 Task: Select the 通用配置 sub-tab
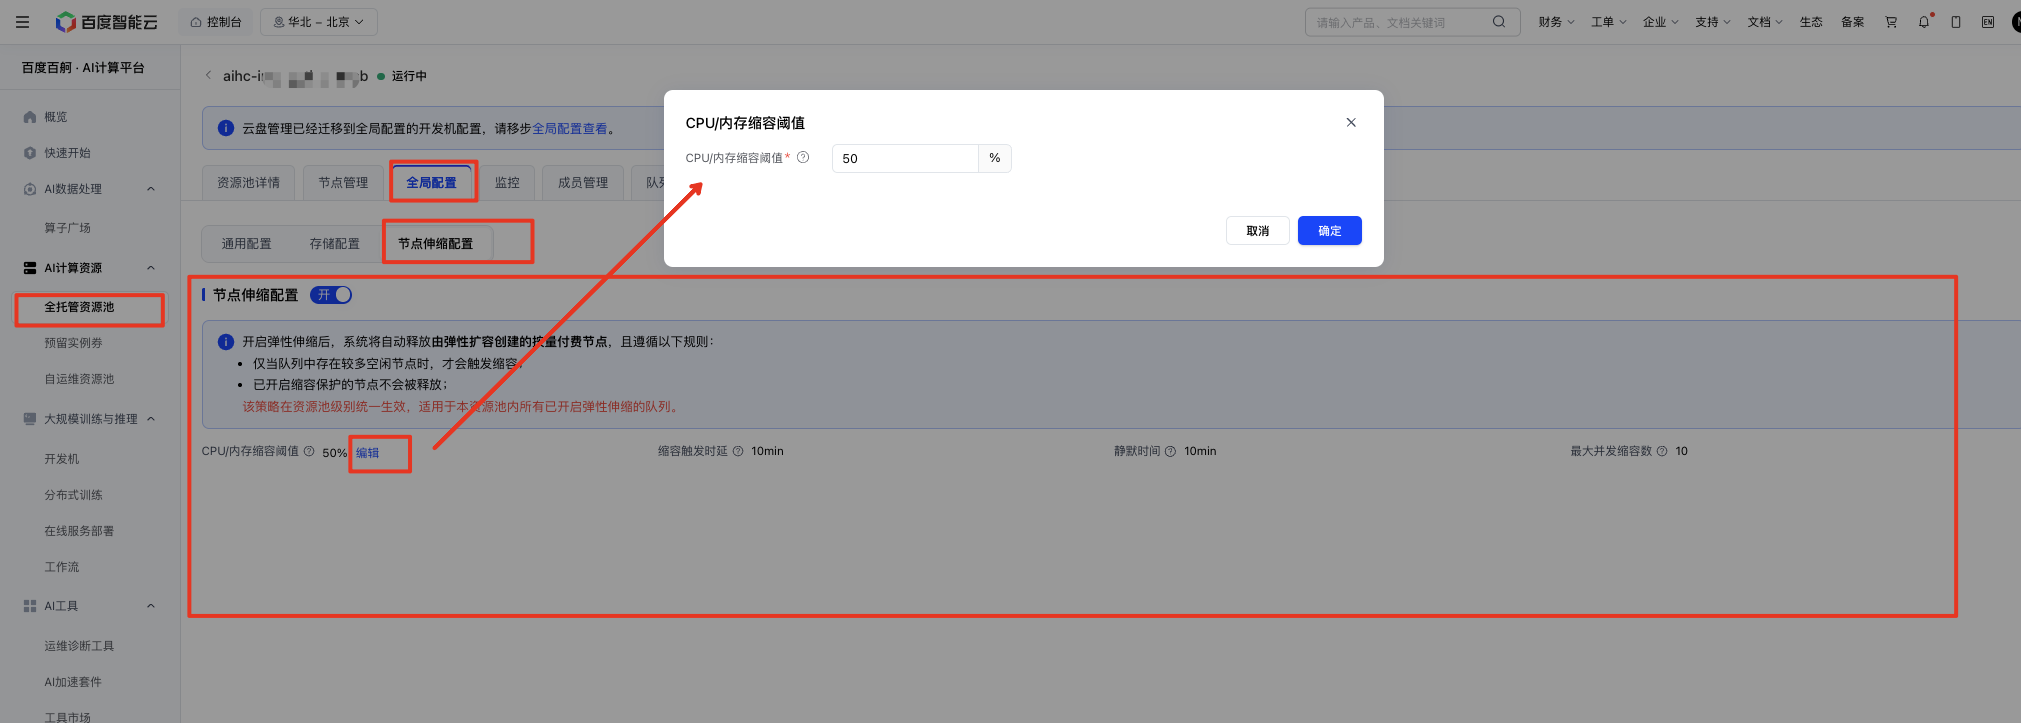point(246,244)
